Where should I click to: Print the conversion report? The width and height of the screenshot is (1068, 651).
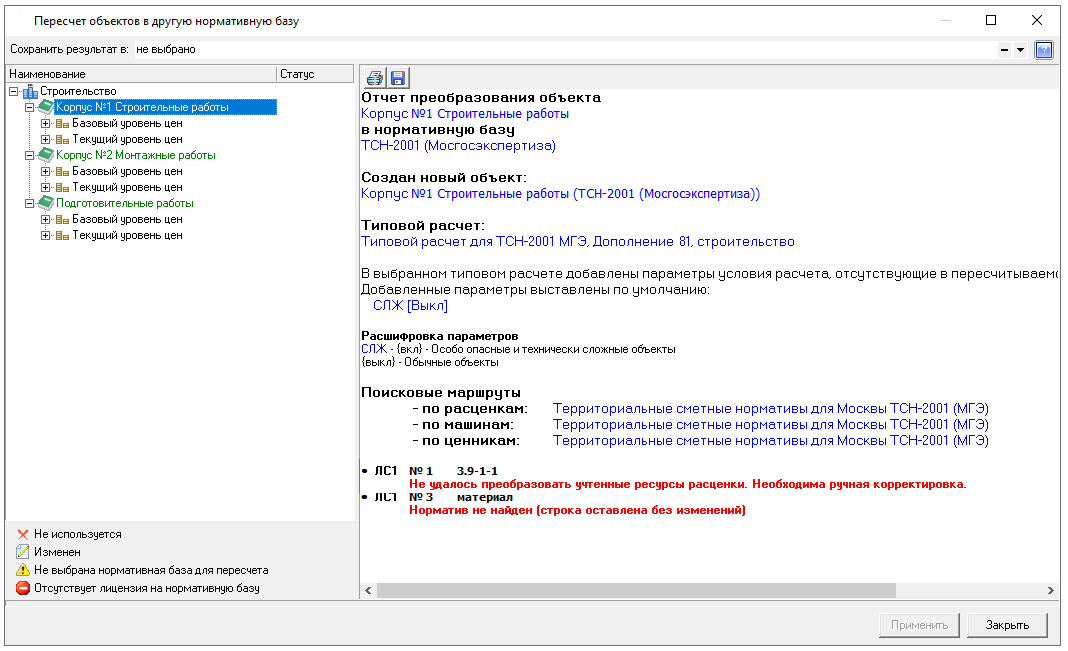tap(374, 78)
